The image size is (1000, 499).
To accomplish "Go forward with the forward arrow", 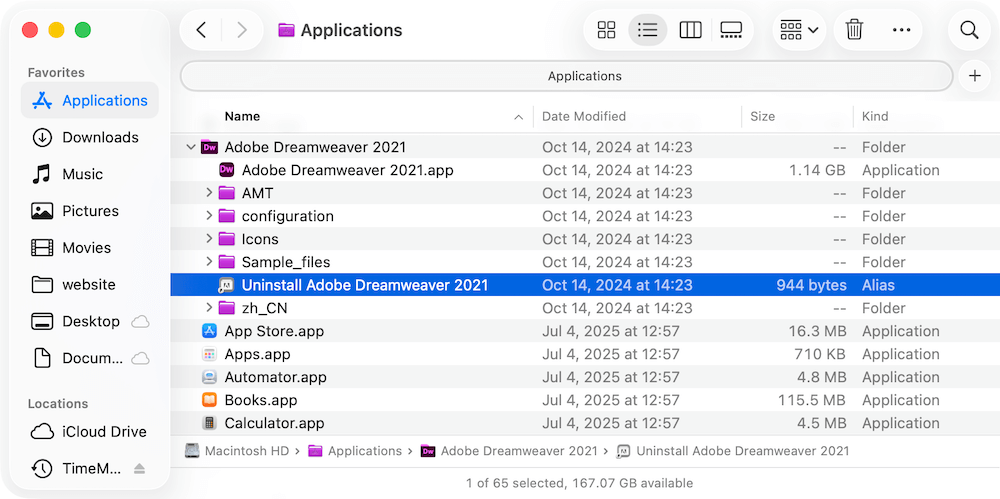I will [242, 30].
